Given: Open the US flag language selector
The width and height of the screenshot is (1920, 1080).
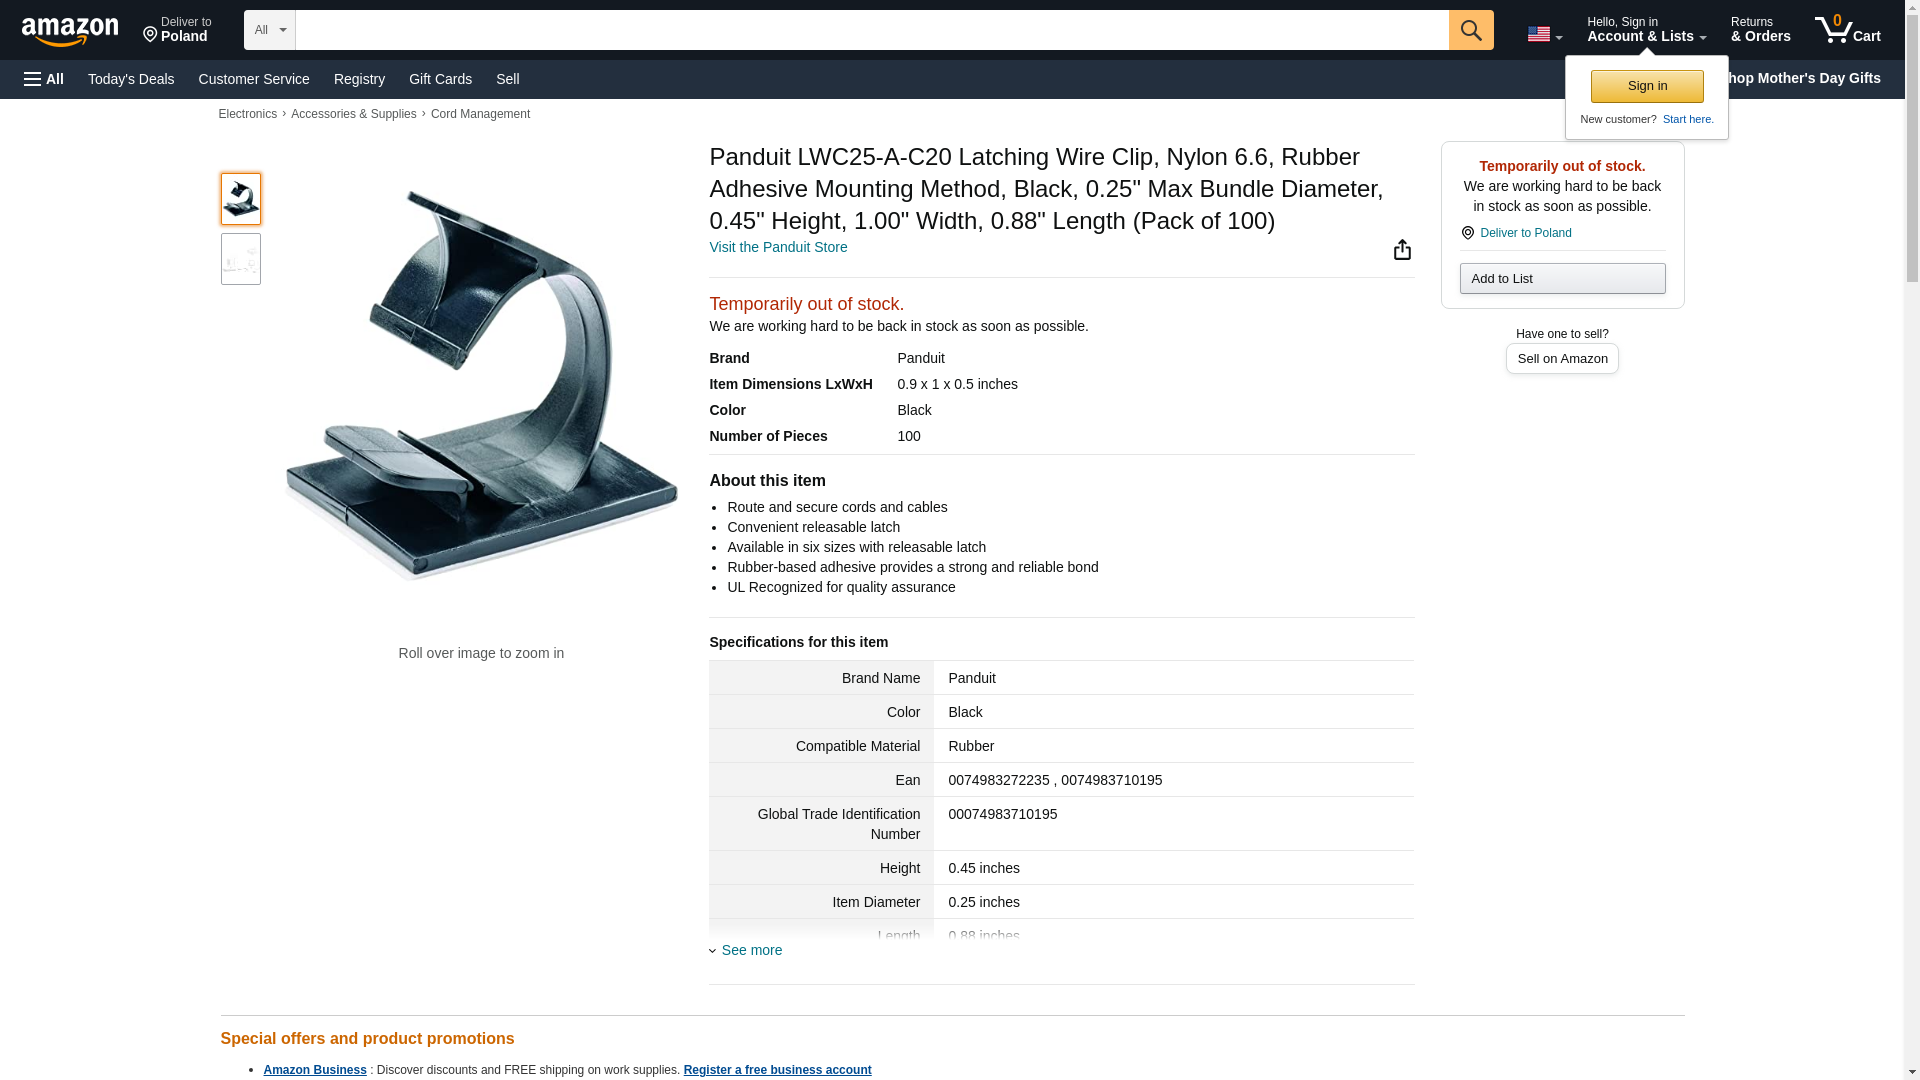Looking at the screenshot, I should (1543, 34).
